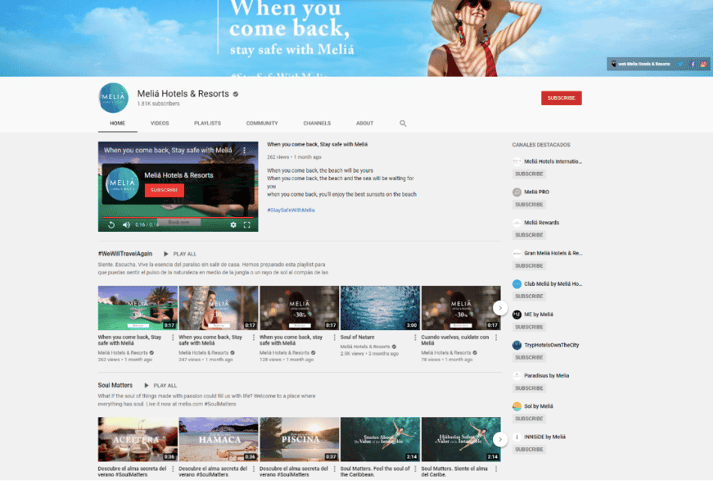Viewport: 713px width, 481px height.
Task: Subscribe to Paradisus by Melia channel
Action: [529, 388]
